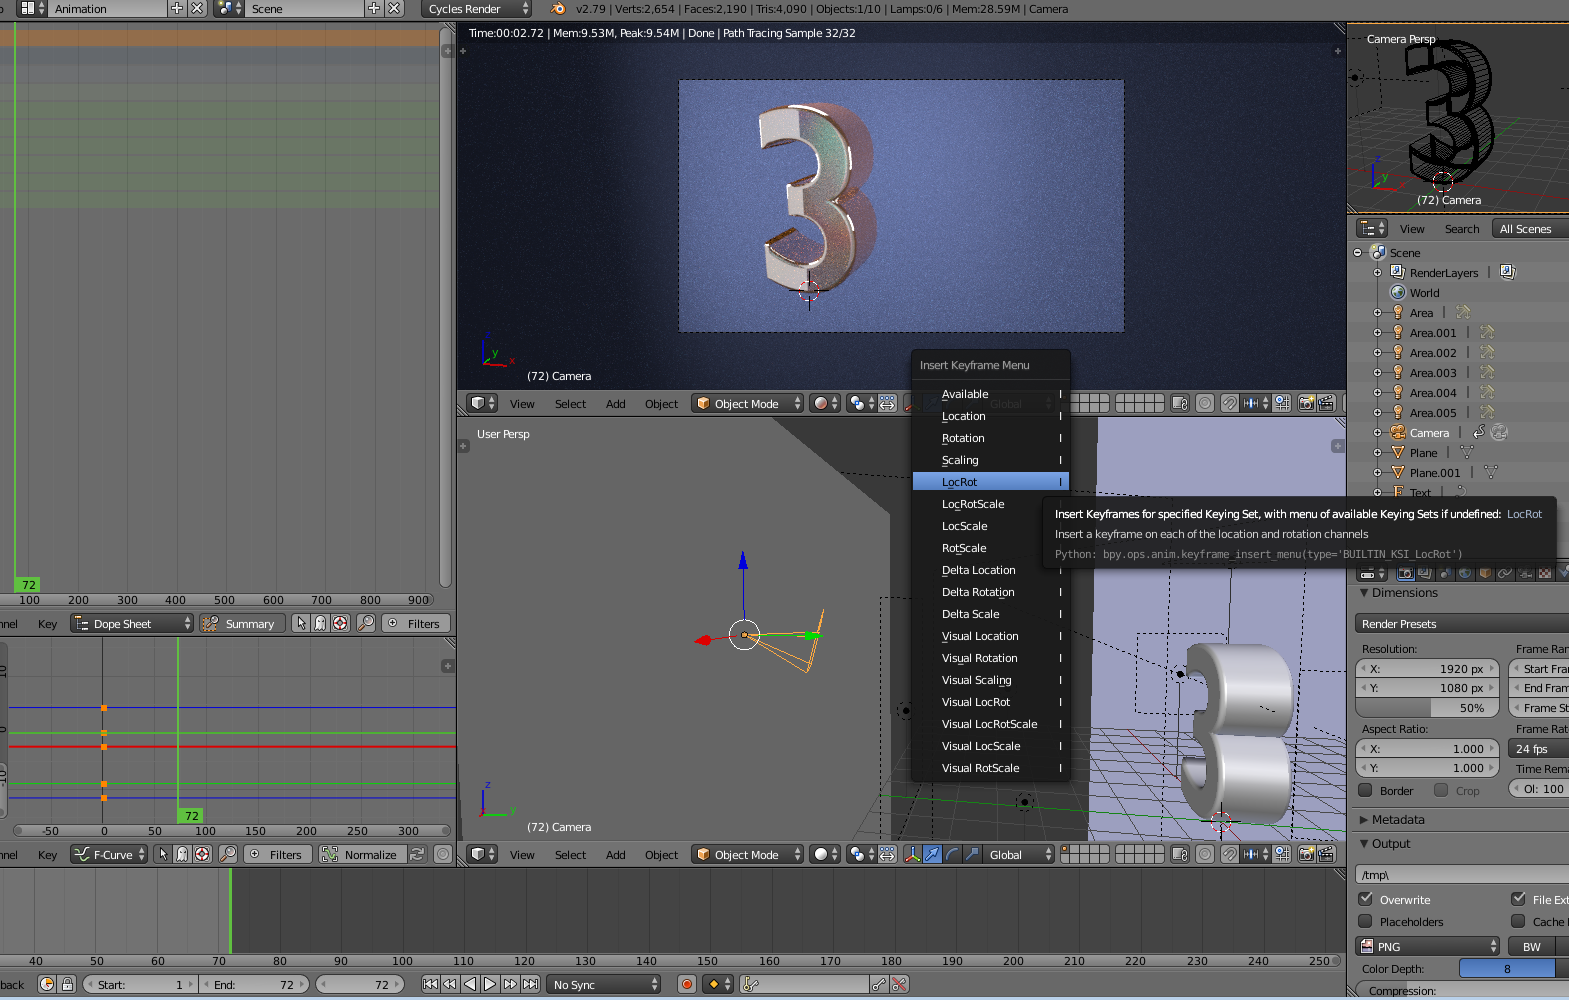Click the Render Presets button
Viewport: 1569px width, 1000px height.
(x=1461, y=623)
